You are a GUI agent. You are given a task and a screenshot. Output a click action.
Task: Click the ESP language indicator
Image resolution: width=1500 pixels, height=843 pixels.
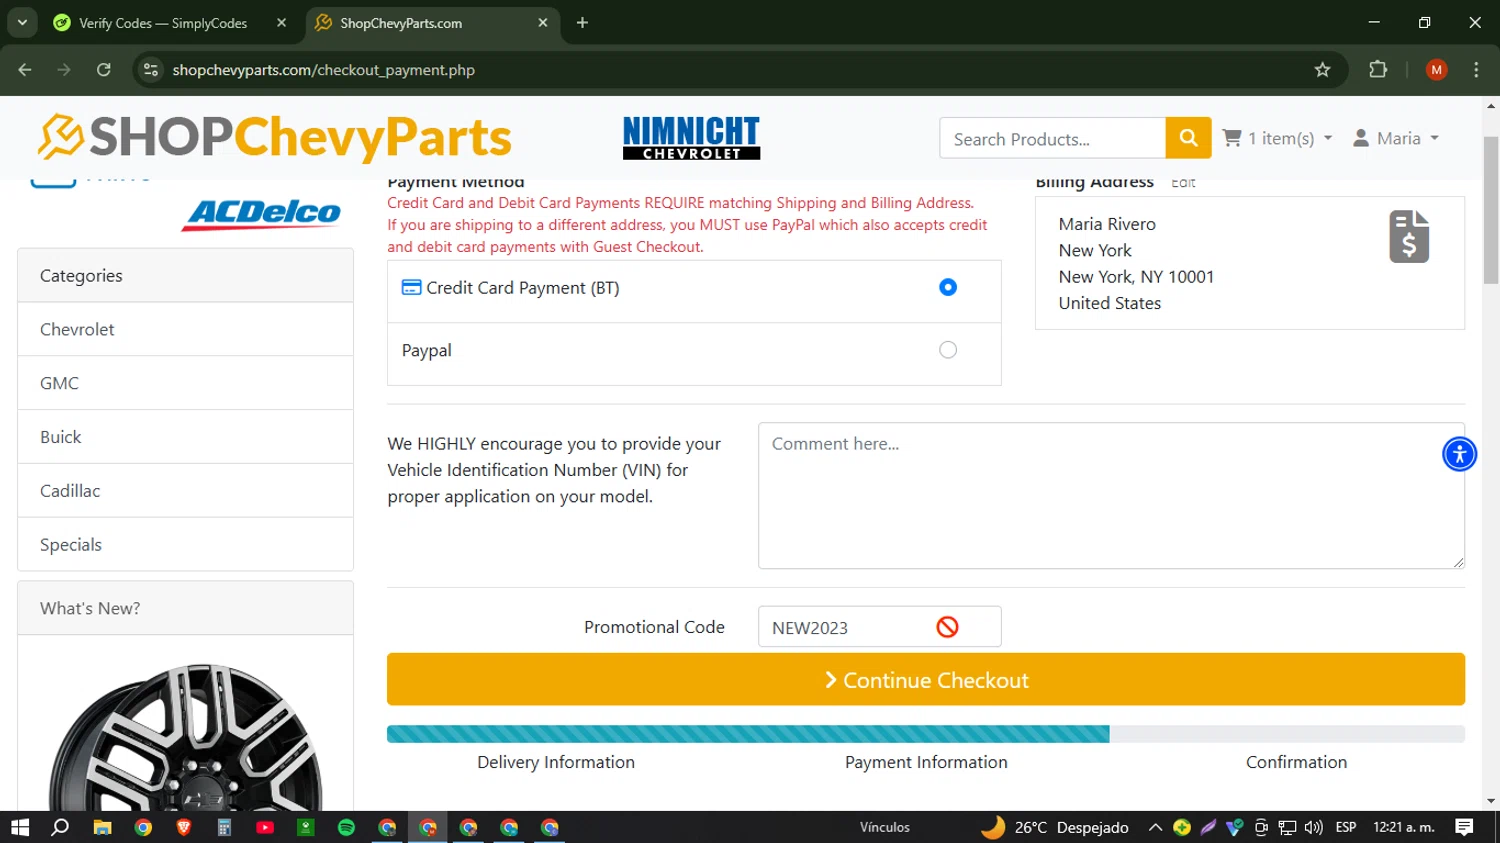[1346, 827]
